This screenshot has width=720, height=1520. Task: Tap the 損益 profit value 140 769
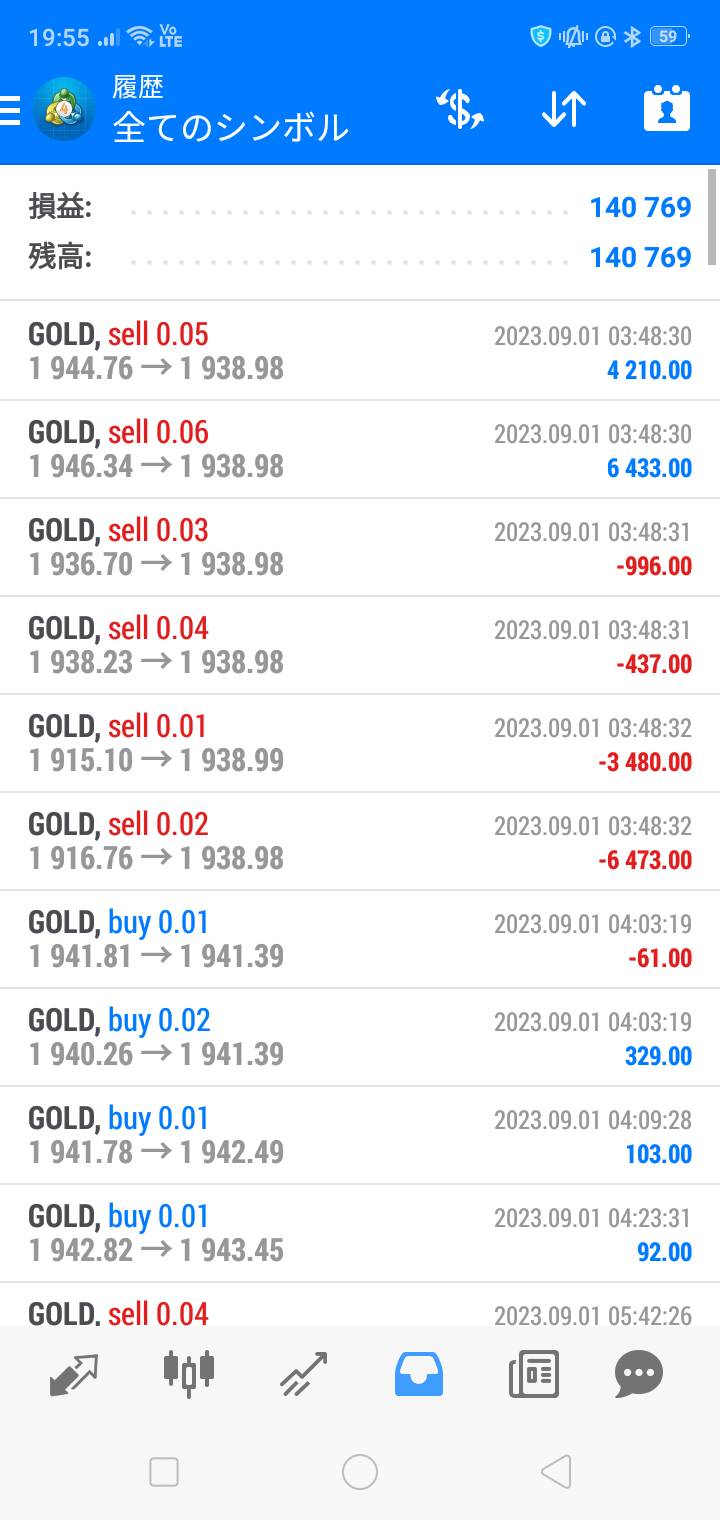coord(640,208)
